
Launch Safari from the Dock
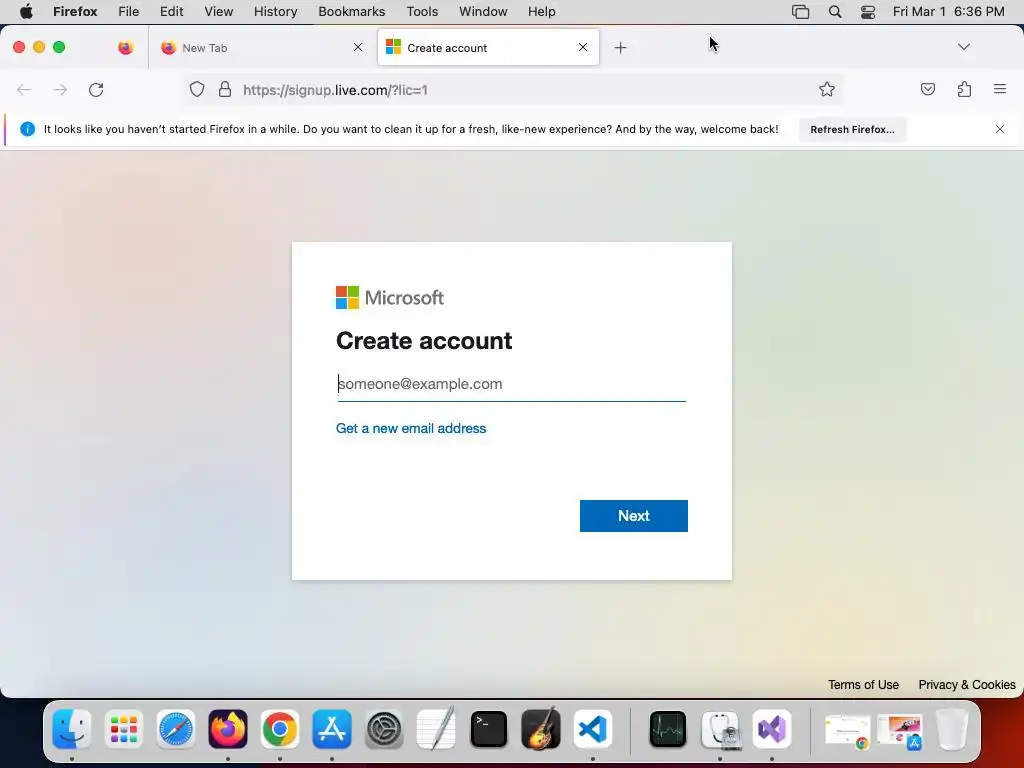click(176, 729)
